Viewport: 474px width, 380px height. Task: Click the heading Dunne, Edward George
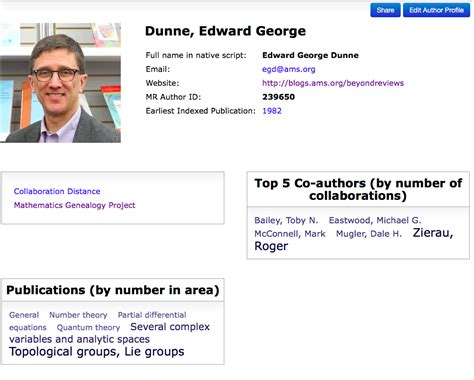click(x=225, y=31)
